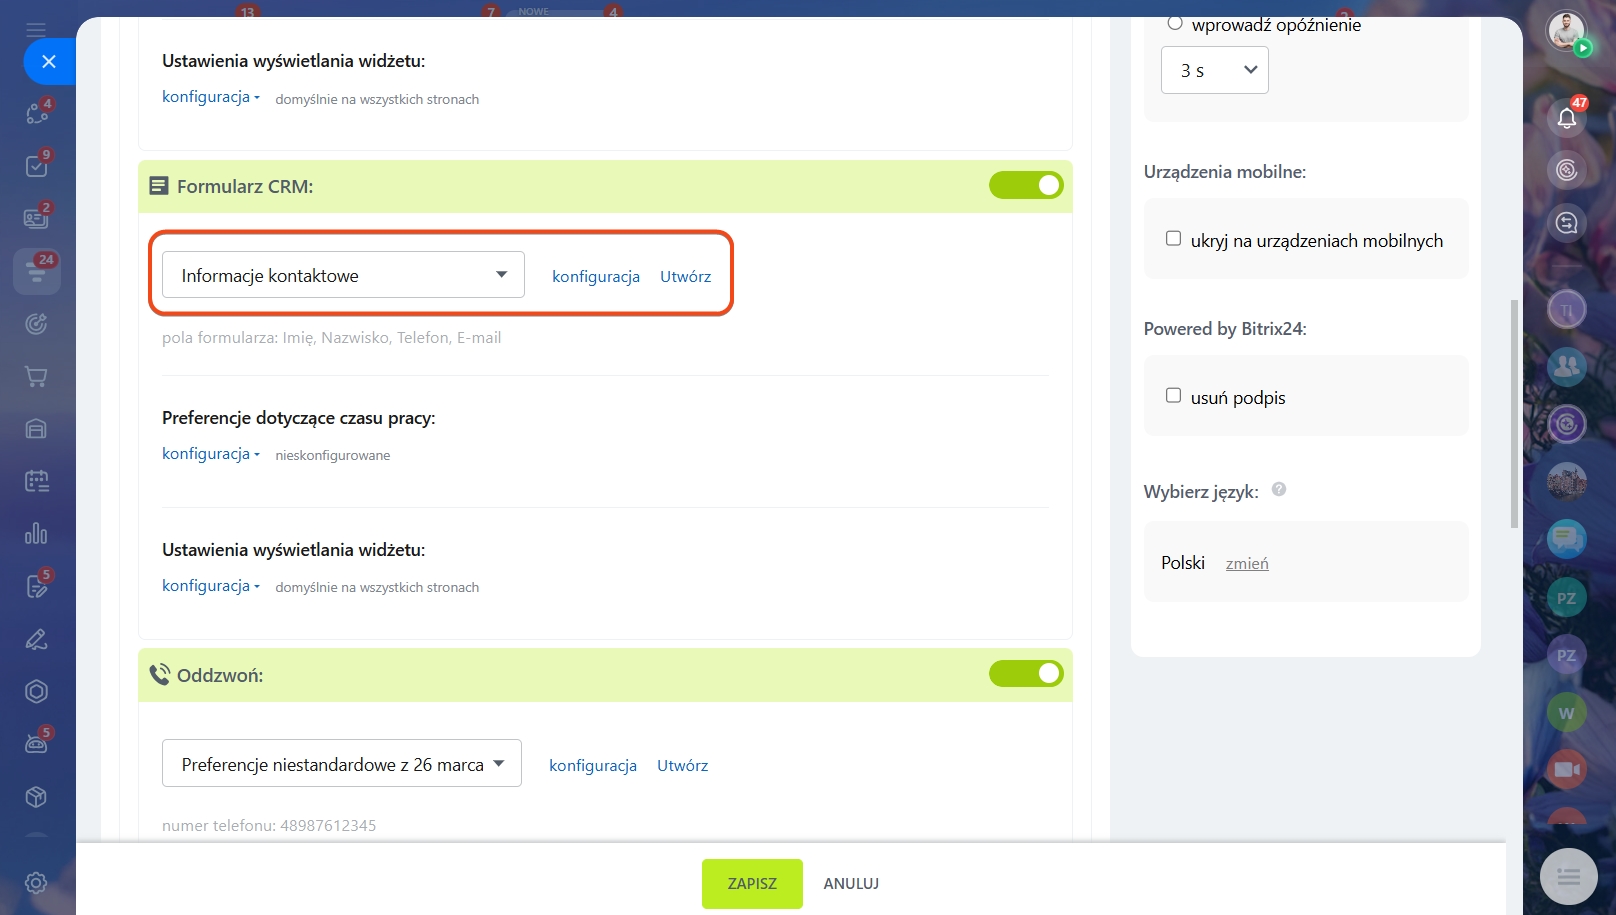Open the Informacje kontaktowe dropdown
The width and height of the screenshot is (1616, 915).
[343, 275]
